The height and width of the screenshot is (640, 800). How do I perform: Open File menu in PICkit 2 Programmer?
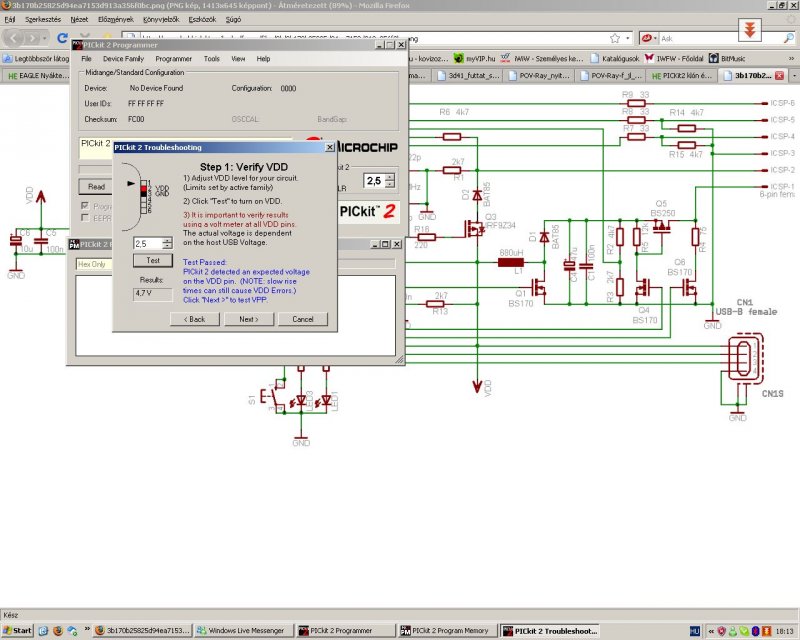click(86, 59)
